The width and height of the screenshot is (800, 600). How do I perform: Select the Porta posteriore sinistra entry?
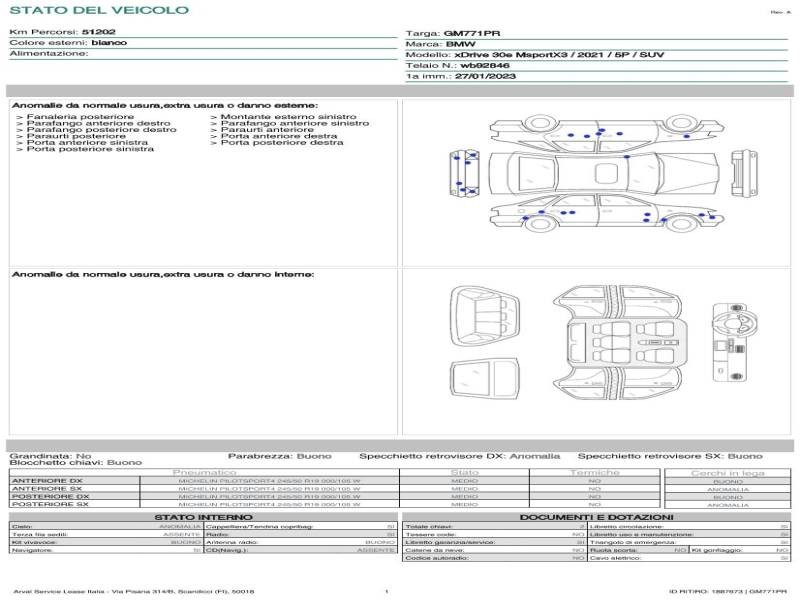85,149
